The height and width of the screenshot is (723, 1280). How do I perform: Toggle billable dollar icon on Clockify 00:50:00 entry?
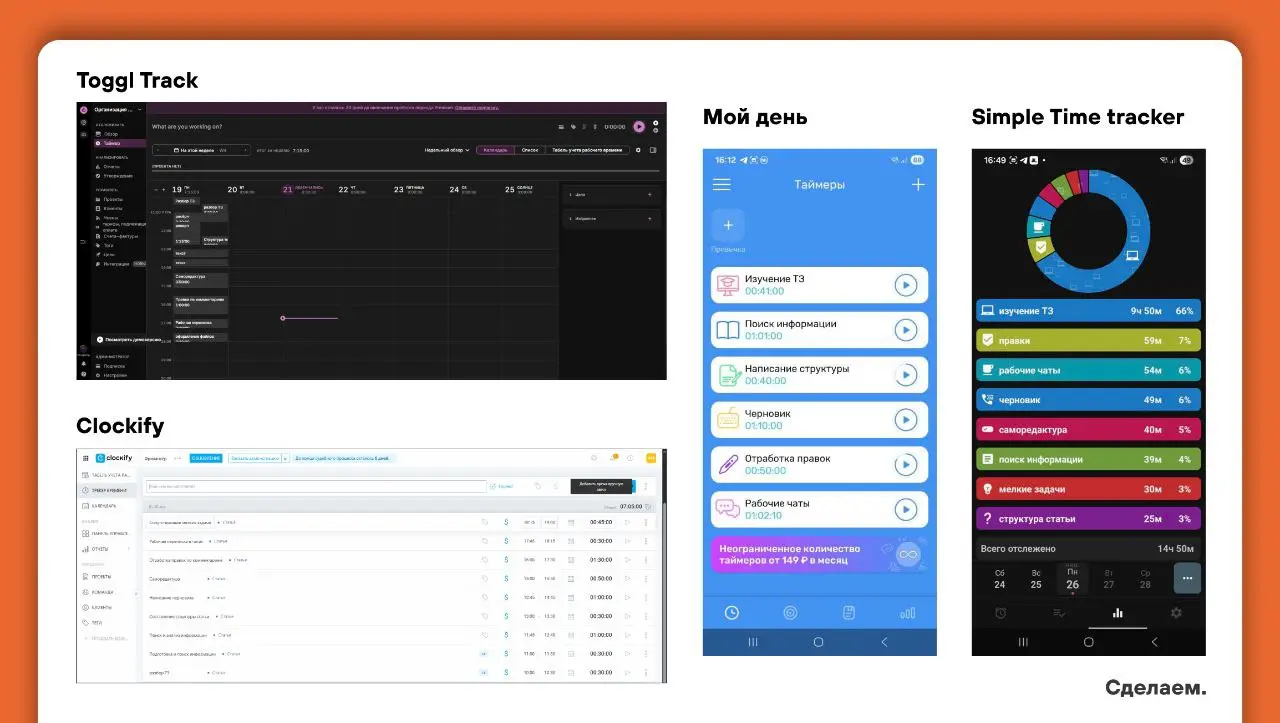[506, 578]
